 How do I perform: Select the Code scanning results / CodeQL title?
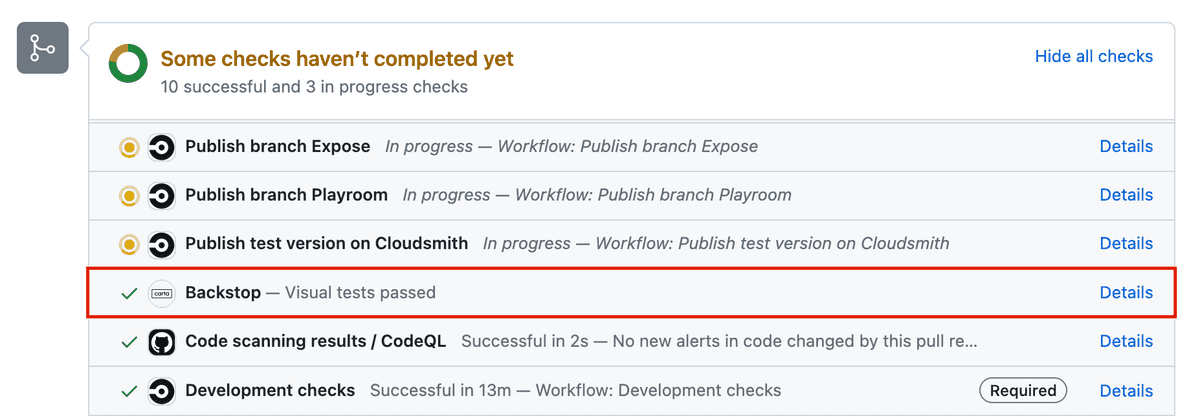click(x=315, y=341)
